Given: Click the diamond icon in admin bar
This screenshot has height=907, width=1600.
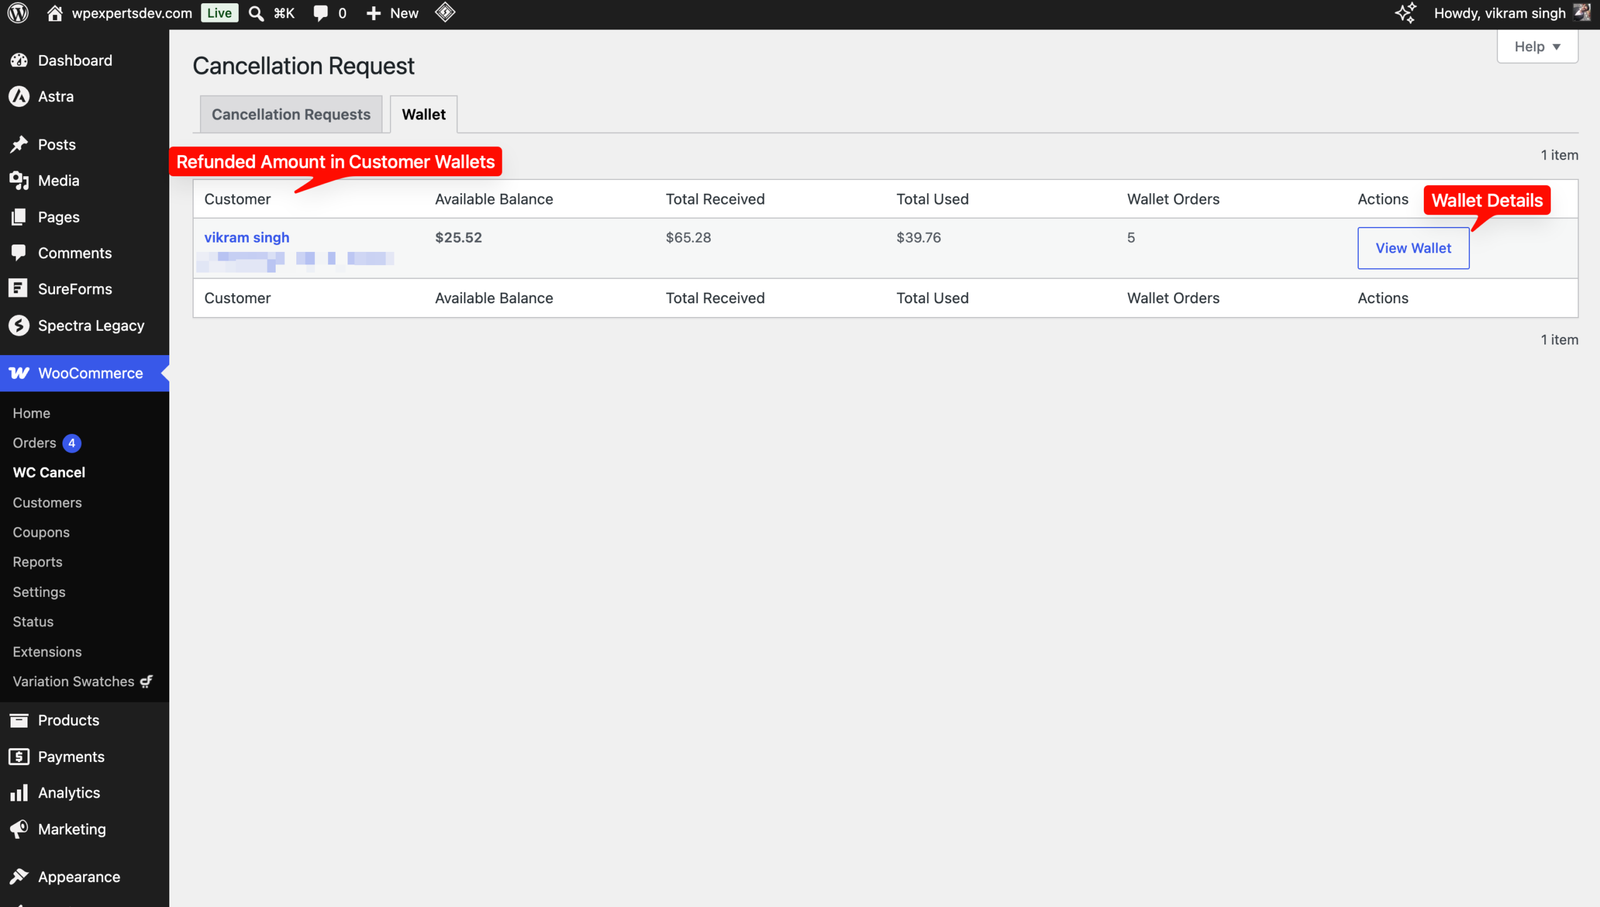Looking at the screenshot, I should tap(445, 13).
